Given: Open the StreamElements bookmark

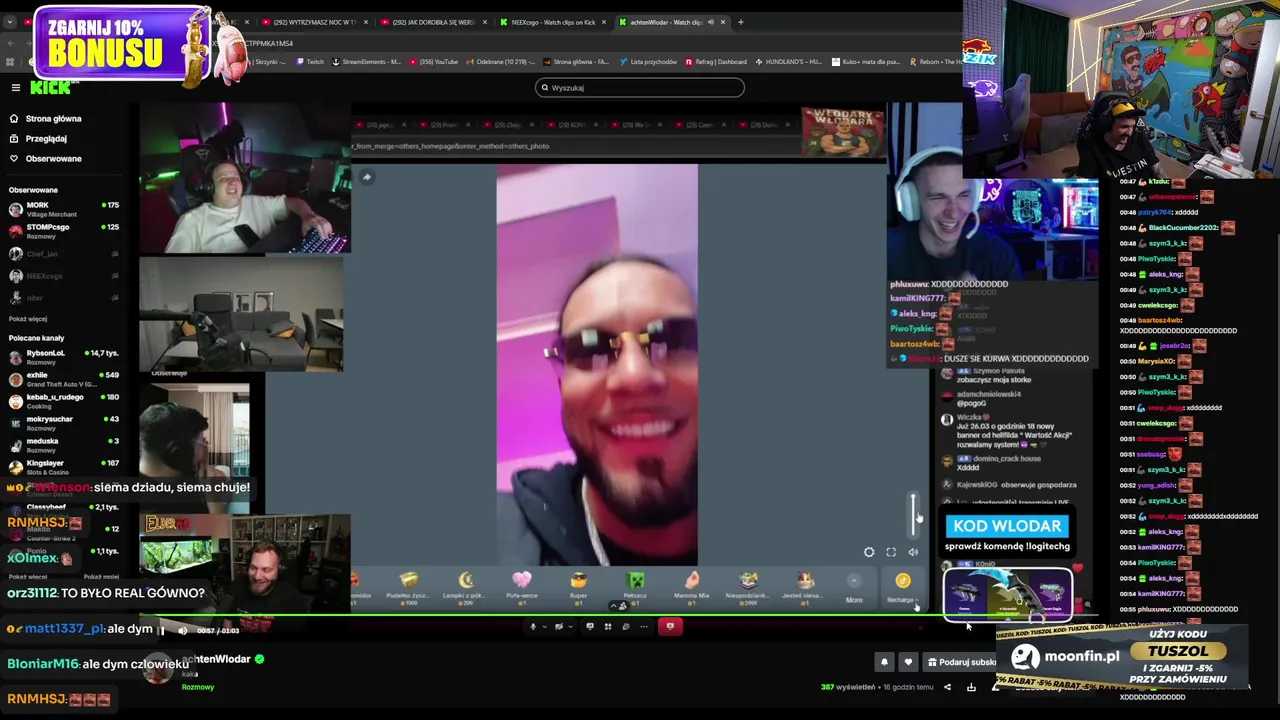Looking at the screenshot, I should click(365, 62).
